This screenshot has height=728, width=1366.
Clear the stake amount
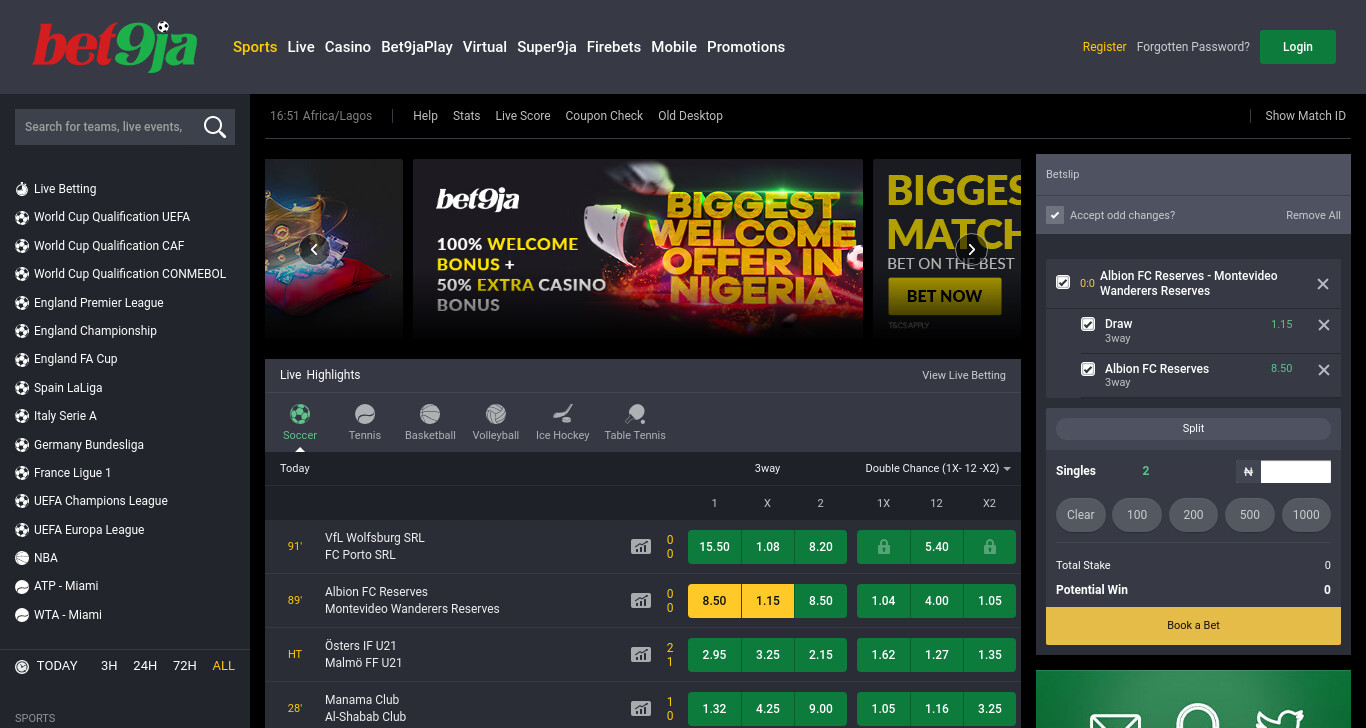(1081, 515)
